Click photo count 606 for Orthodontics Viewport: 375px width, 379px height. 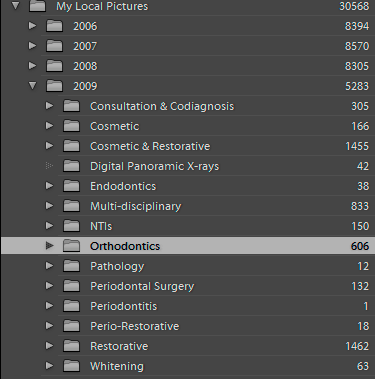(360, 246)
